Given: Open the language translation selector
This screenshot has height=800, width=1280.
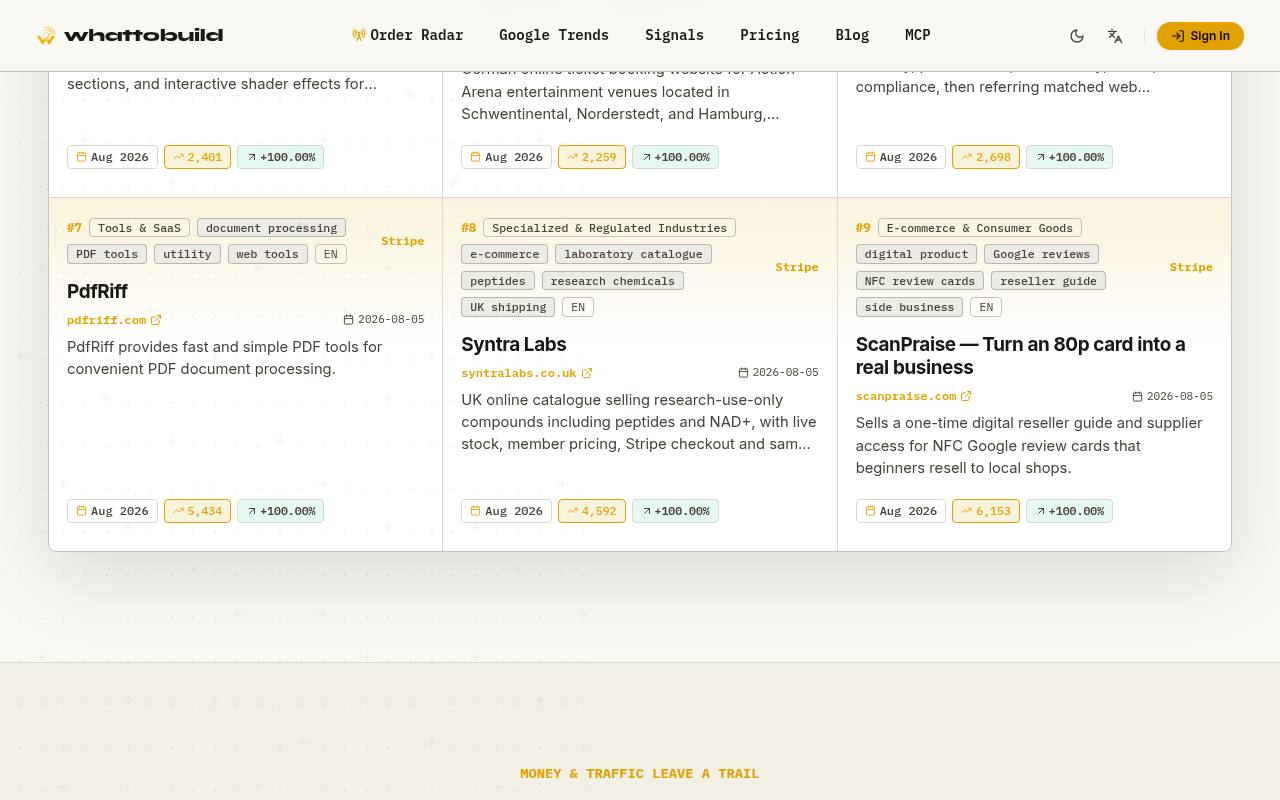Looking at the screenshot, I should tap(1115, 36).
